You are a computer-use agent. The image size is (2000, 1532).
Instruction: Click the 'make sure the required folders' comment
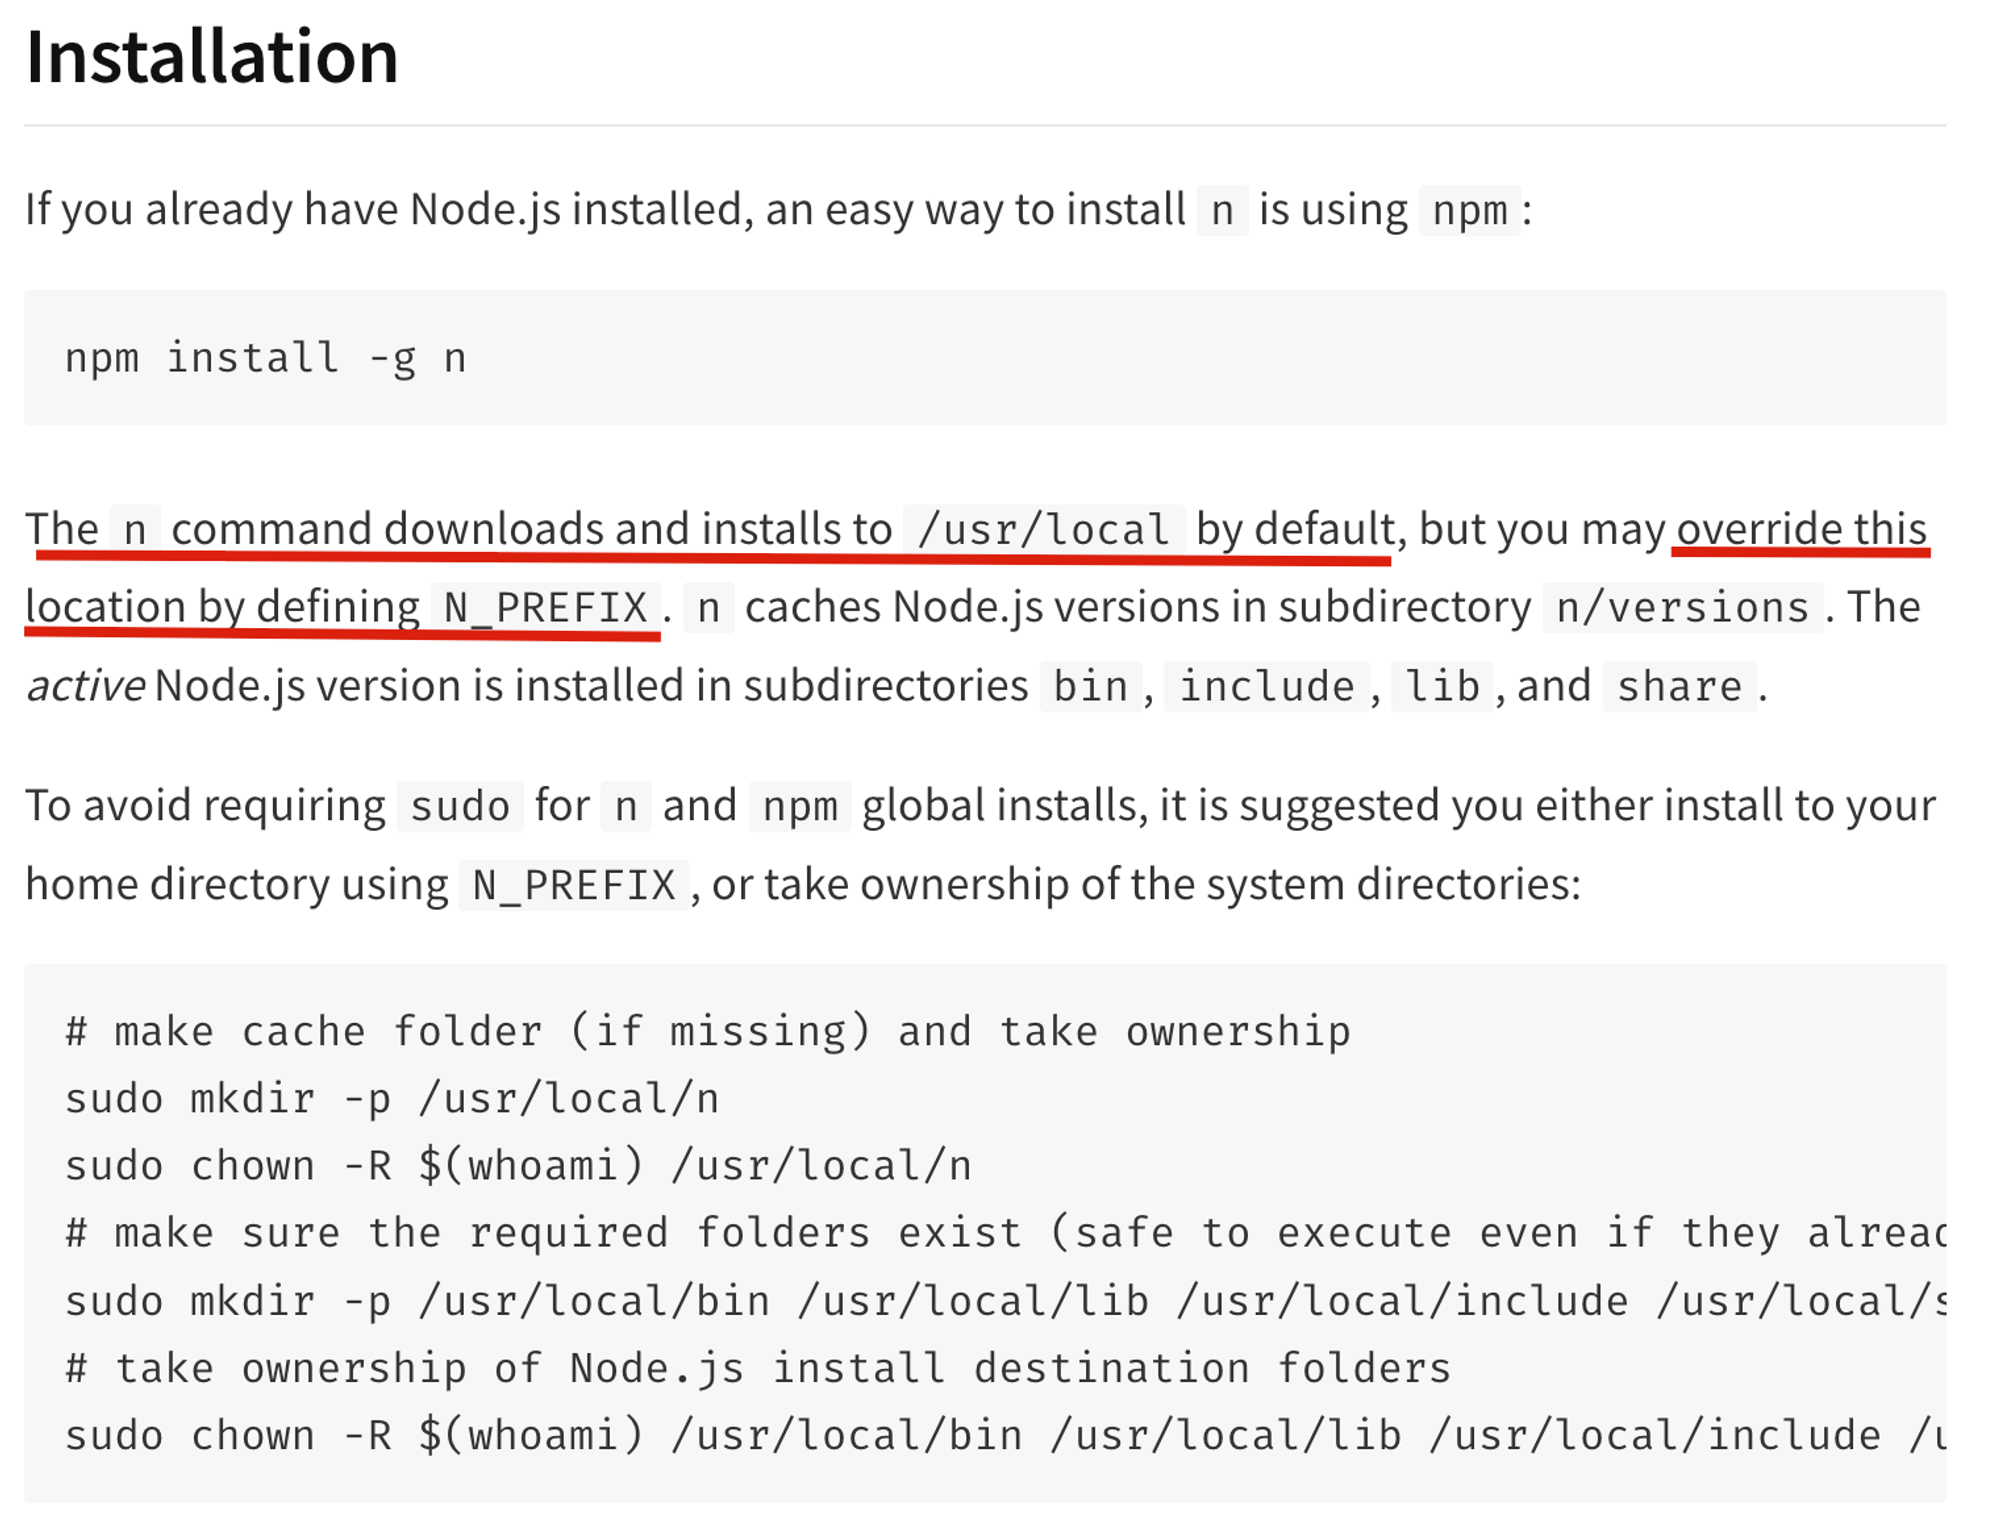(1000, 1233)
